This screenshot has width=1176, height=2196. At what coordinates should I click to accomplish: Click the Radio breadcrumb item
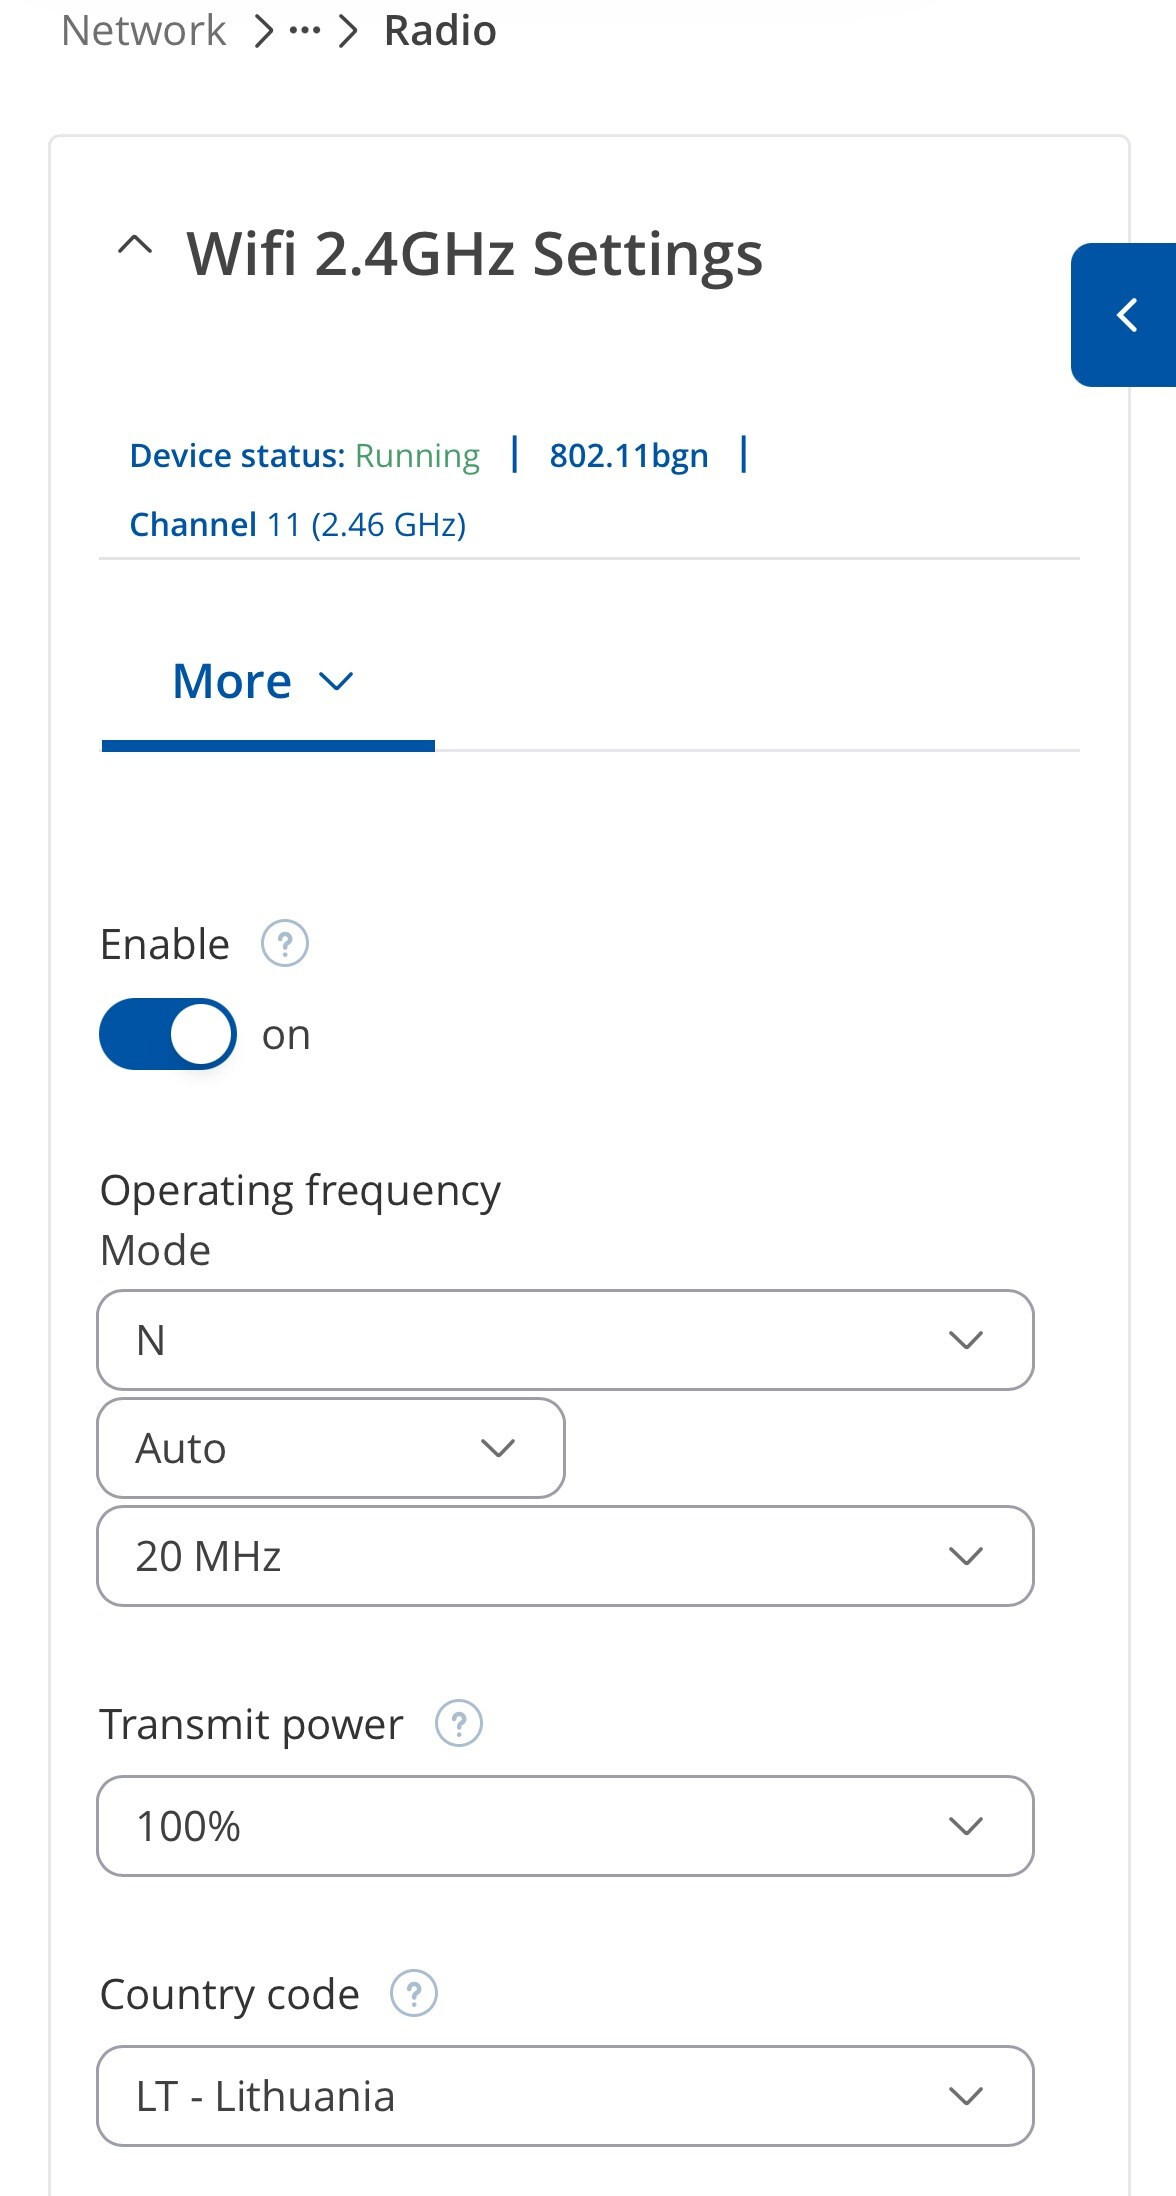[x=440, y=31]
